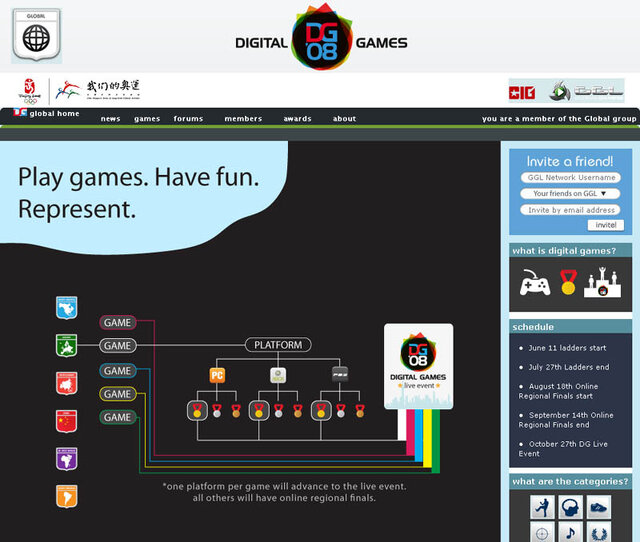This screenshot has width=640, height=542.
Task: Click the Invite by email address field
Action: coord(570,210)
